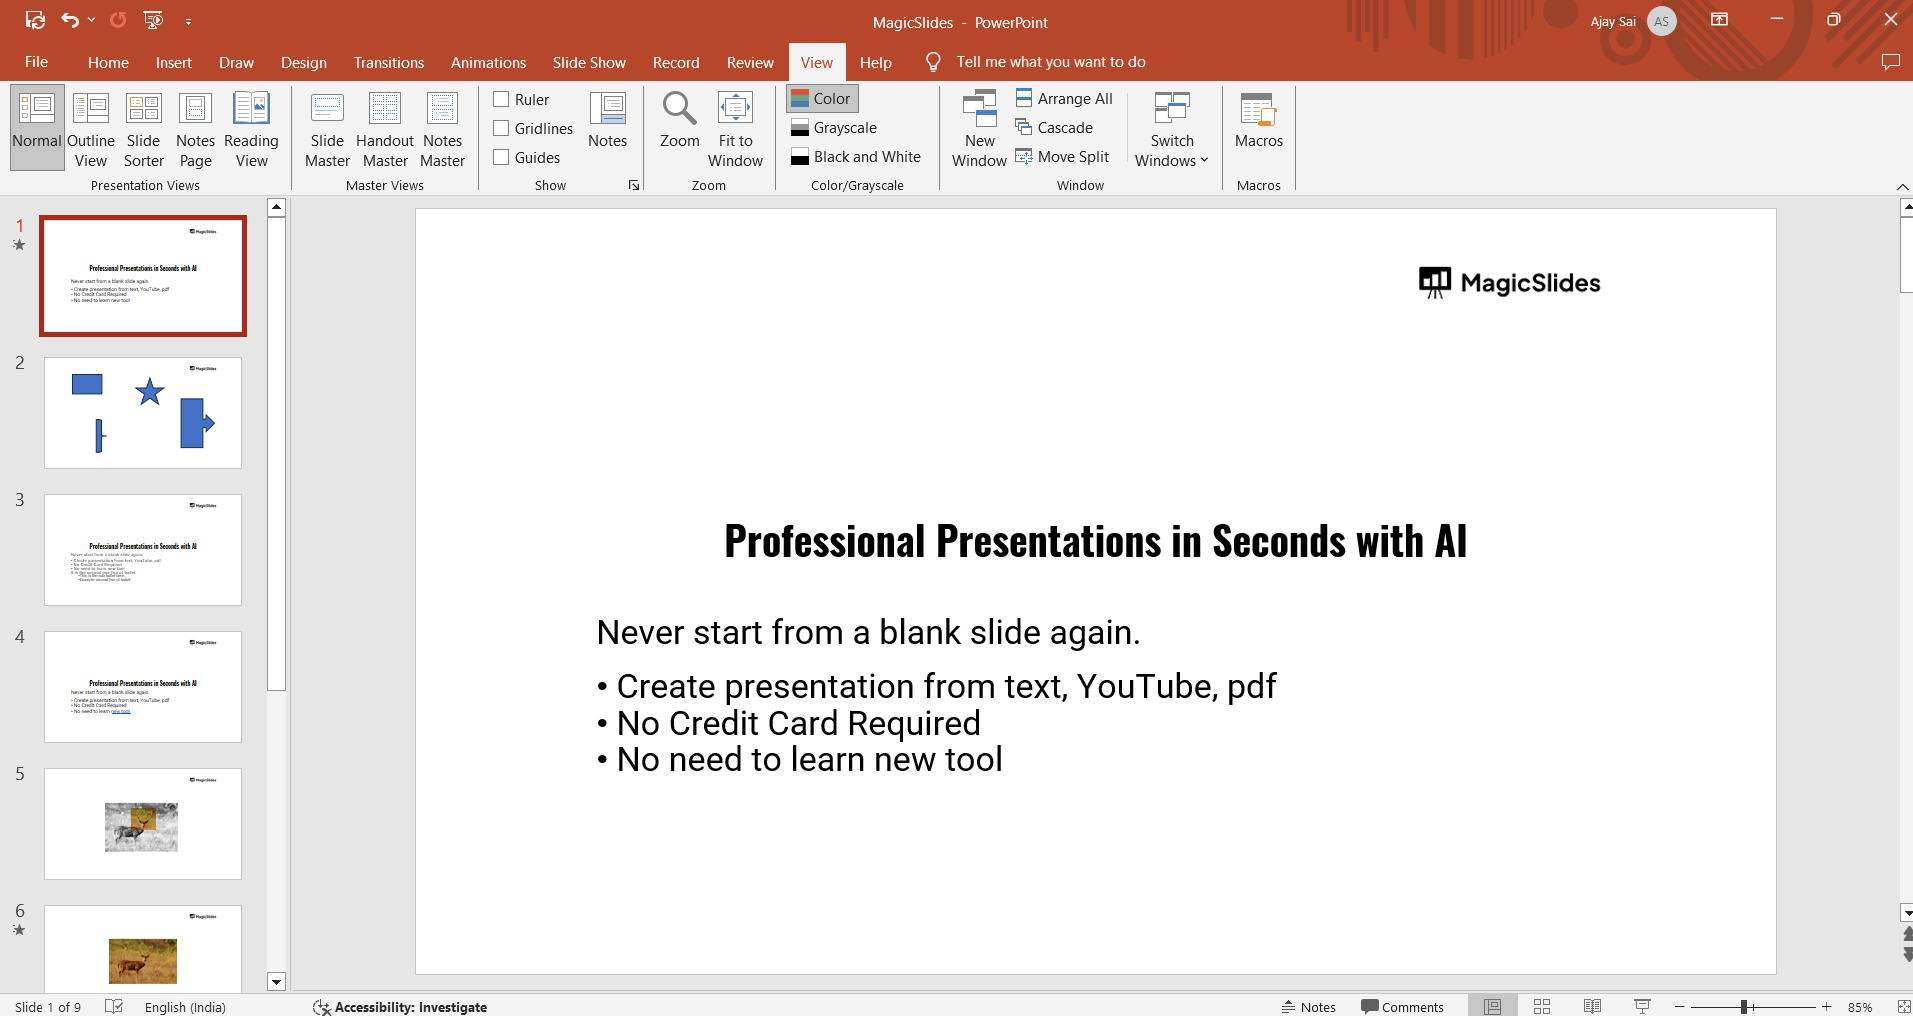This screenshot has height=1016, width=1913.
Task: Open the Slide Master view
Action: pyautogui.click(x=327, y=128)
